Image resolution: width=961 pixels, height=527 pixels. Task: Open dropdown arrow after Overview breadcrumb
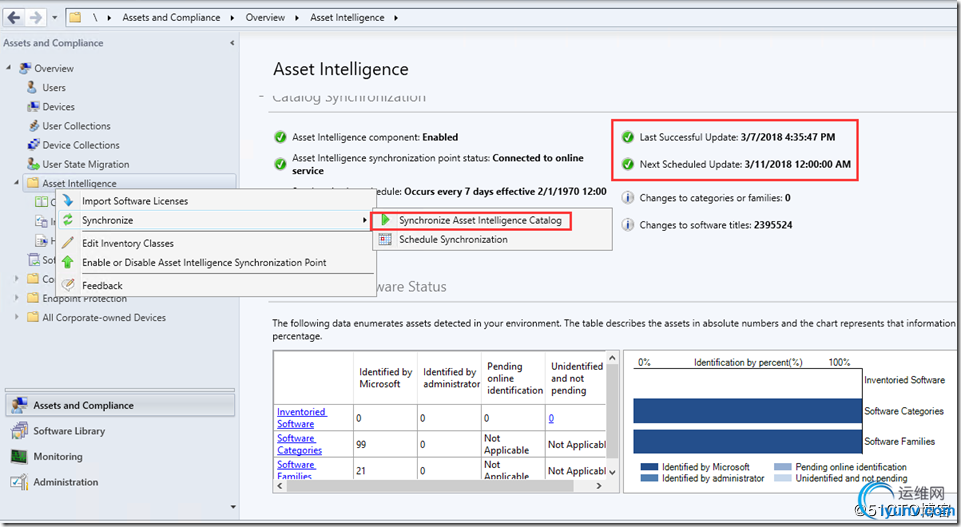(297, 18)
